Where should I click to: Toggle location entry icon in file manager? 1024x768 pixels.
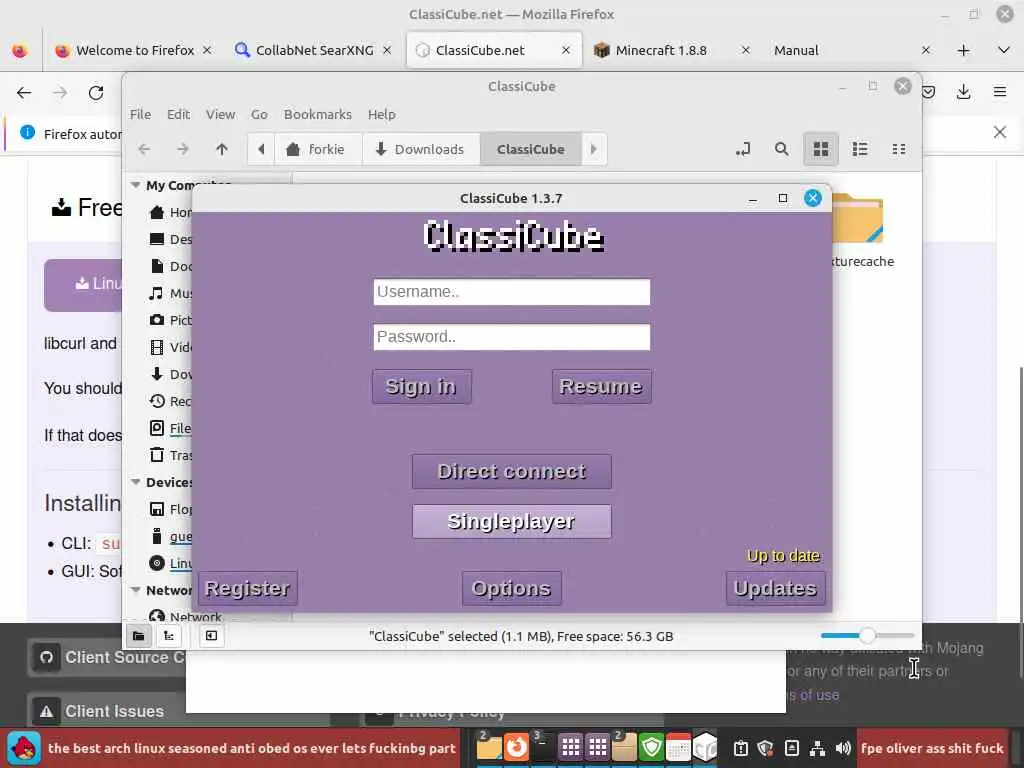tap(743, 150)
